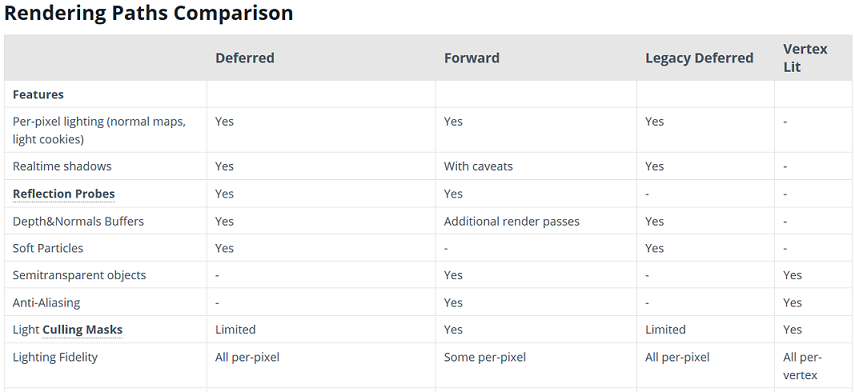Click the Some per-pixel cell
Image resolution: width=855 pixels, height=392 pixels.
click(x=484, y=358)
